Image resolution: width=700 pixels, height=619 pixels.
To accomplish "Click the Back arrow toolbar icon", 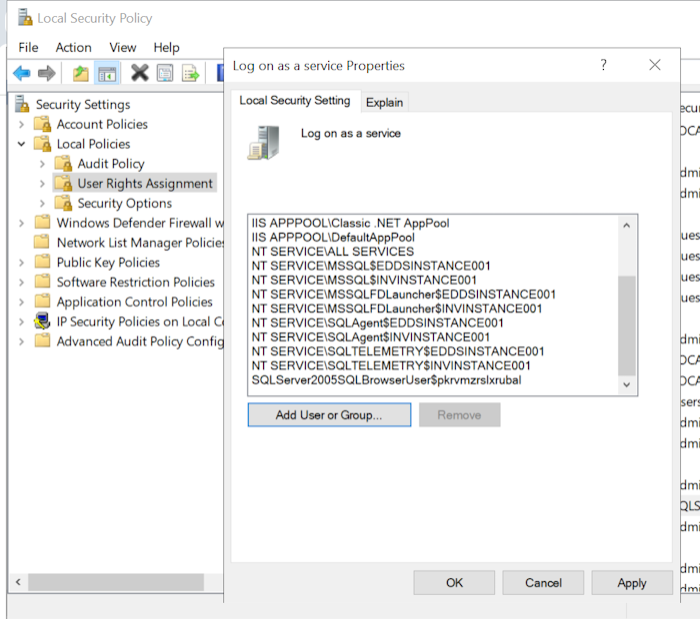I will (x=21, y=73).
